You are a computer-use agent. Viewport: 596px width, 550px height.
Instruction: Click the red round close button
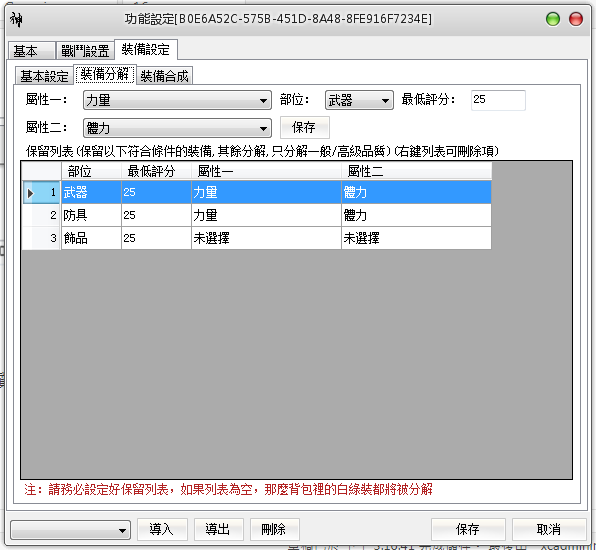coord(575,19)
